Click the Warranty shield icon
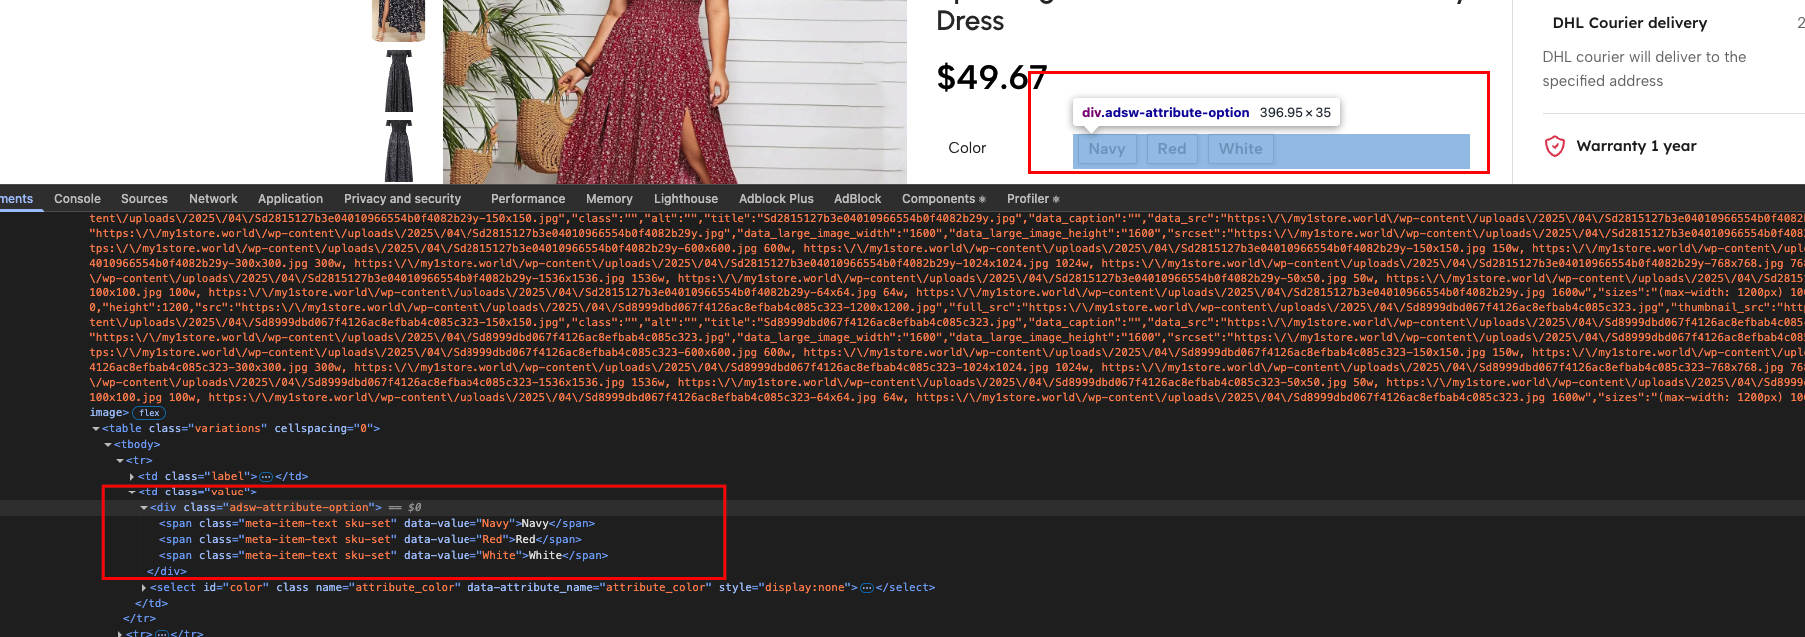Screen dimensions: 1805x637 [1554, 146]
